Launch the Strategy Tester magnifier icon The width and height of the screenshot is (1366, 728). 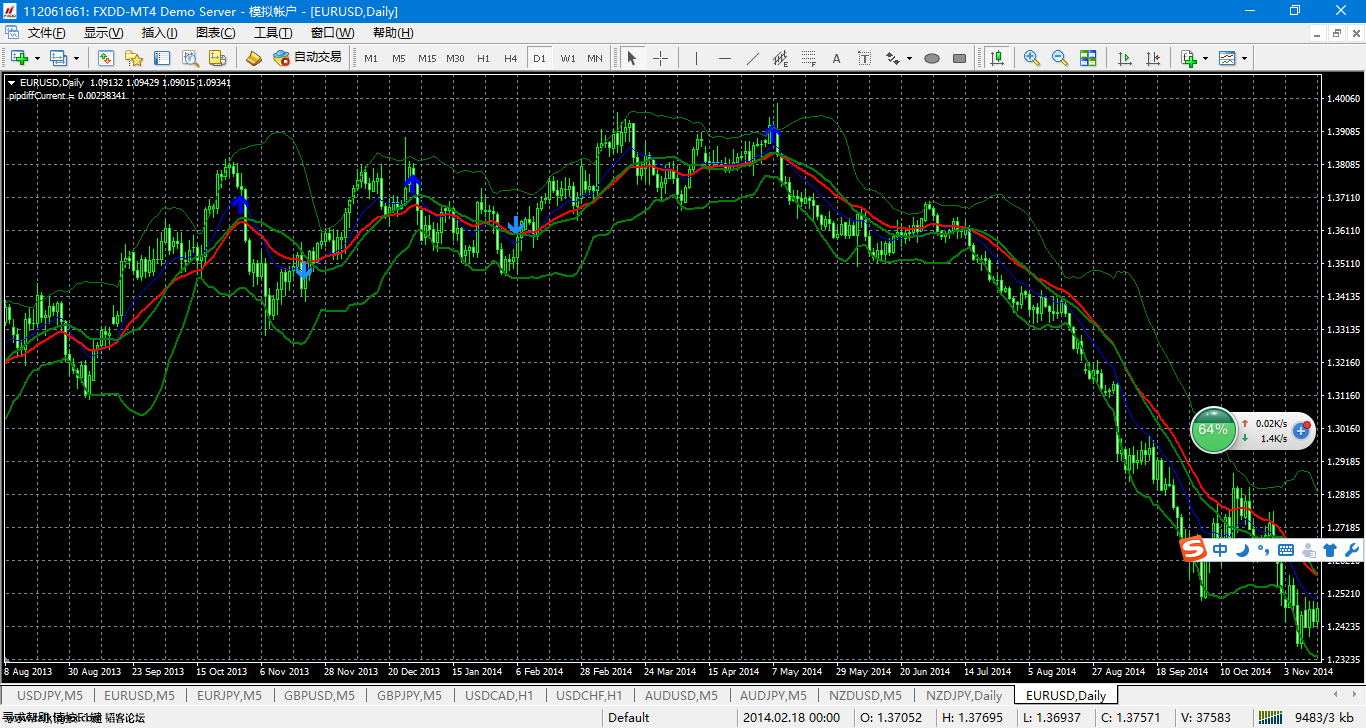pos(190,58)
